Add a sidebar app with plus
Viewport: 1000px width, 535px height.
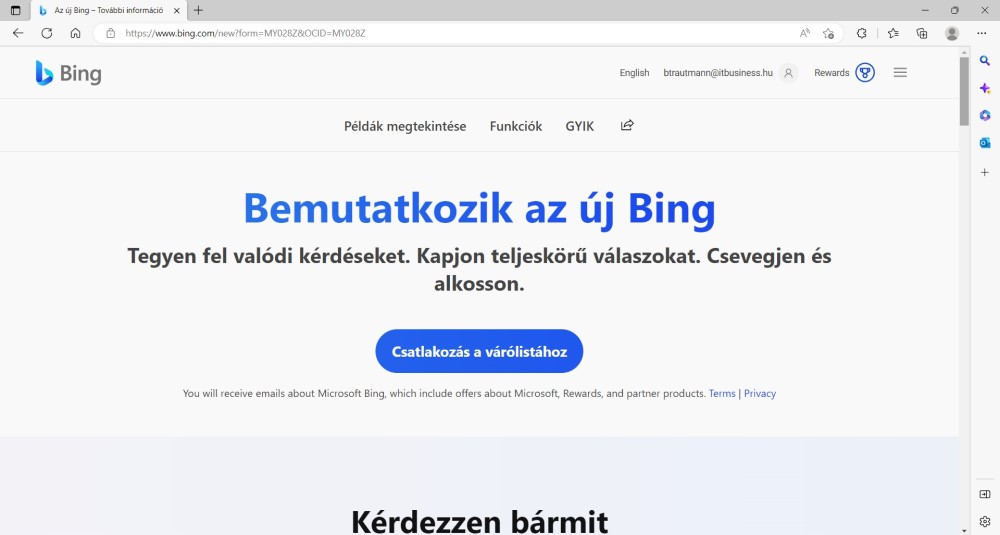click(x=985, y=172)
